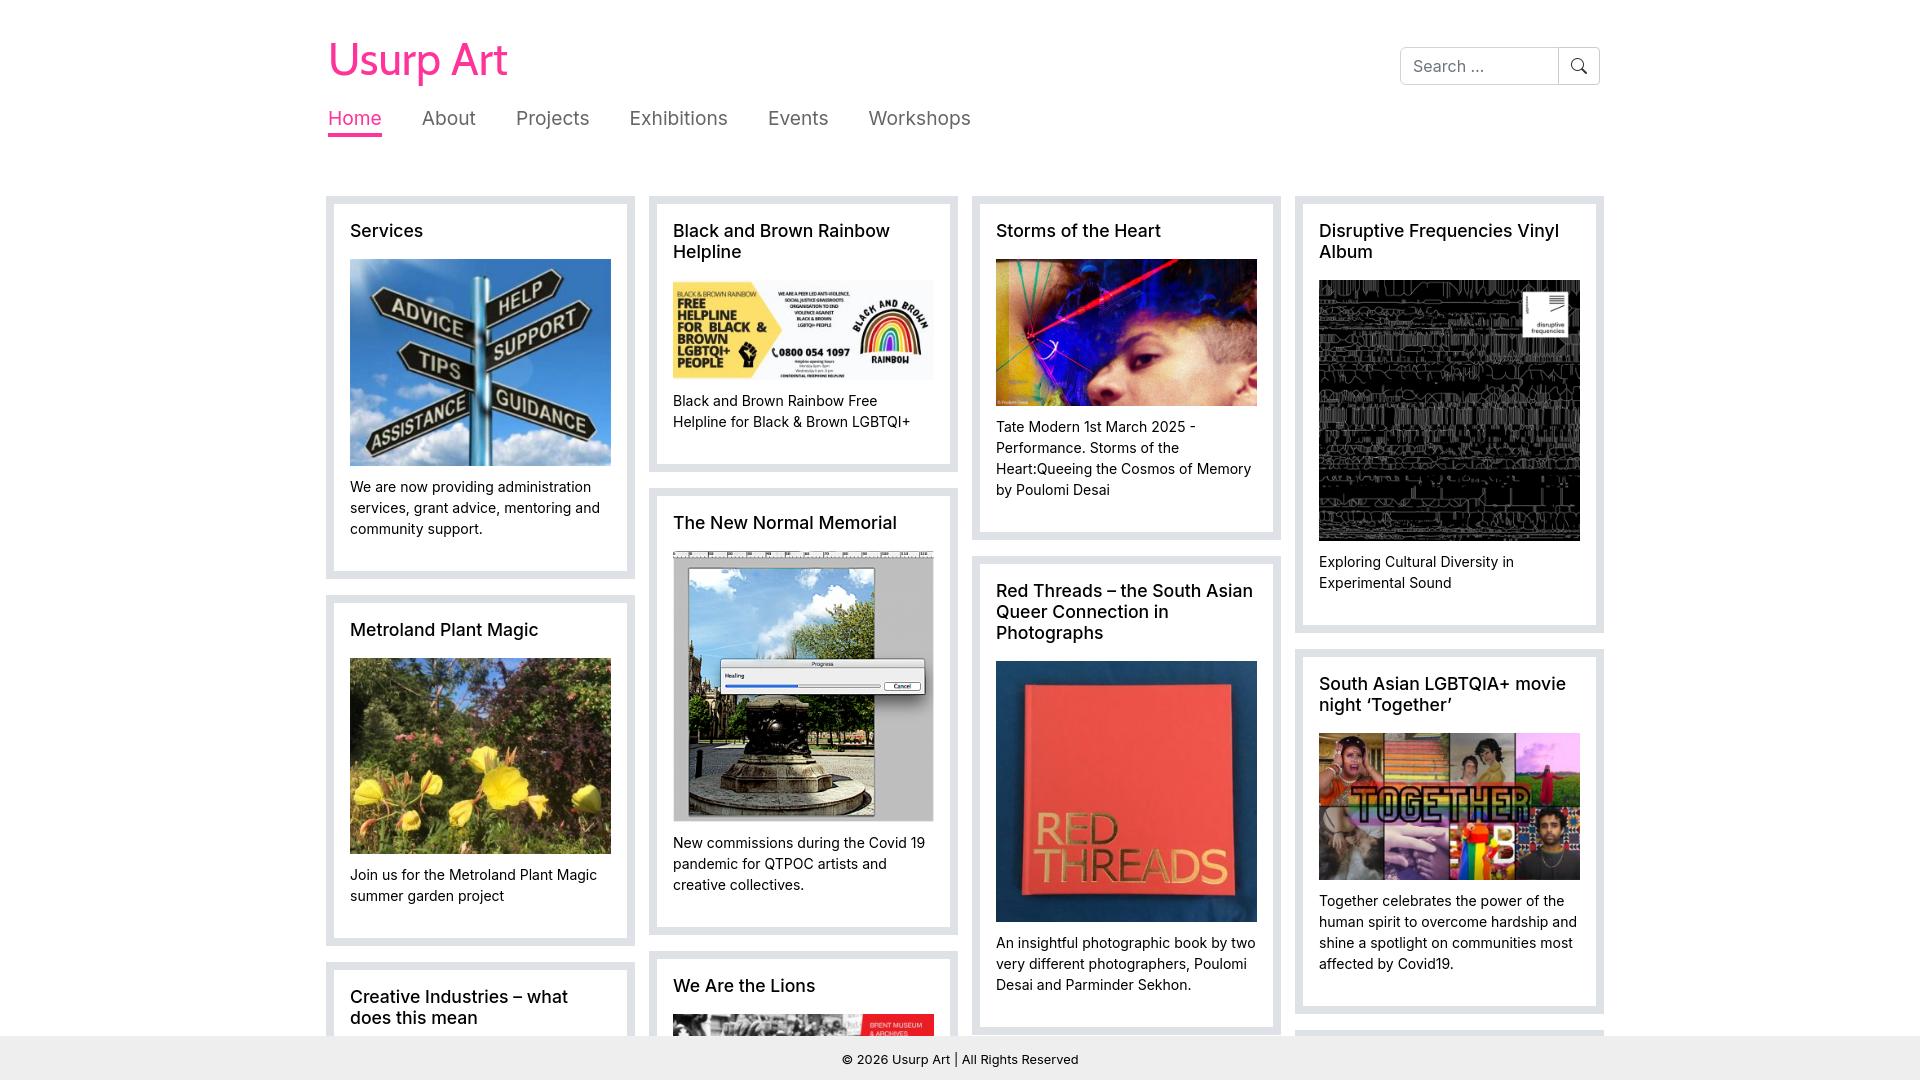The image size is (1920, 1080).
Task: Click the "We are now providing administration services" text
Action: coord(475,508)
